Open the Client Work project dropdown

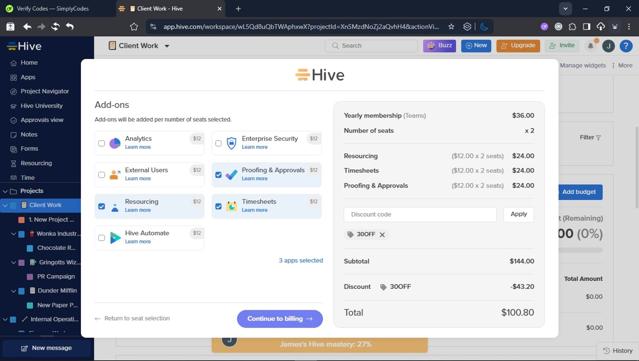167,46
